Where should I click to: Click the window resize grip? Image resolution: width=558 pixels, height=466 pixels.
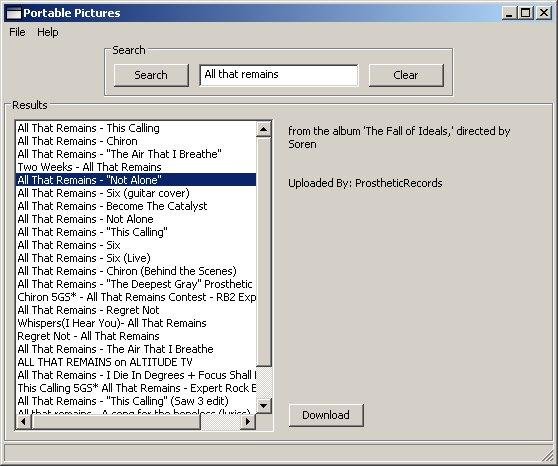point(547,456)
